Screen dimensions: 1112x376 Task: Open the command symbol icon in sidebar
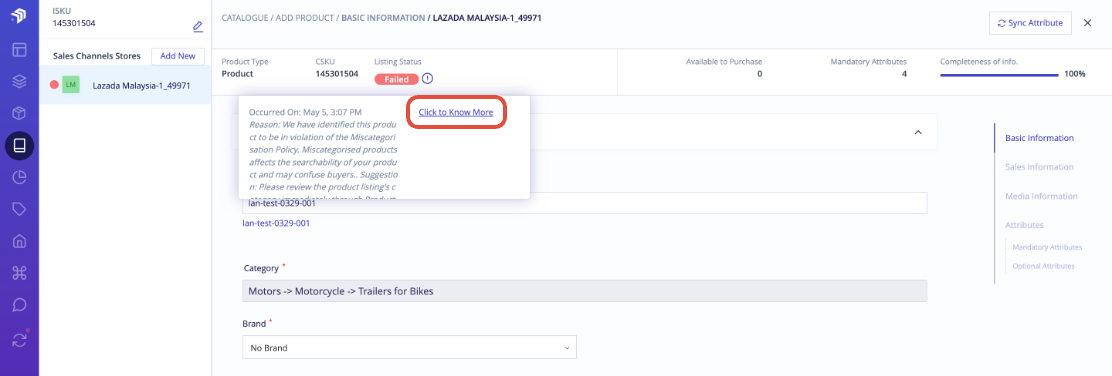pyautogui.click(x=19, y=272)
